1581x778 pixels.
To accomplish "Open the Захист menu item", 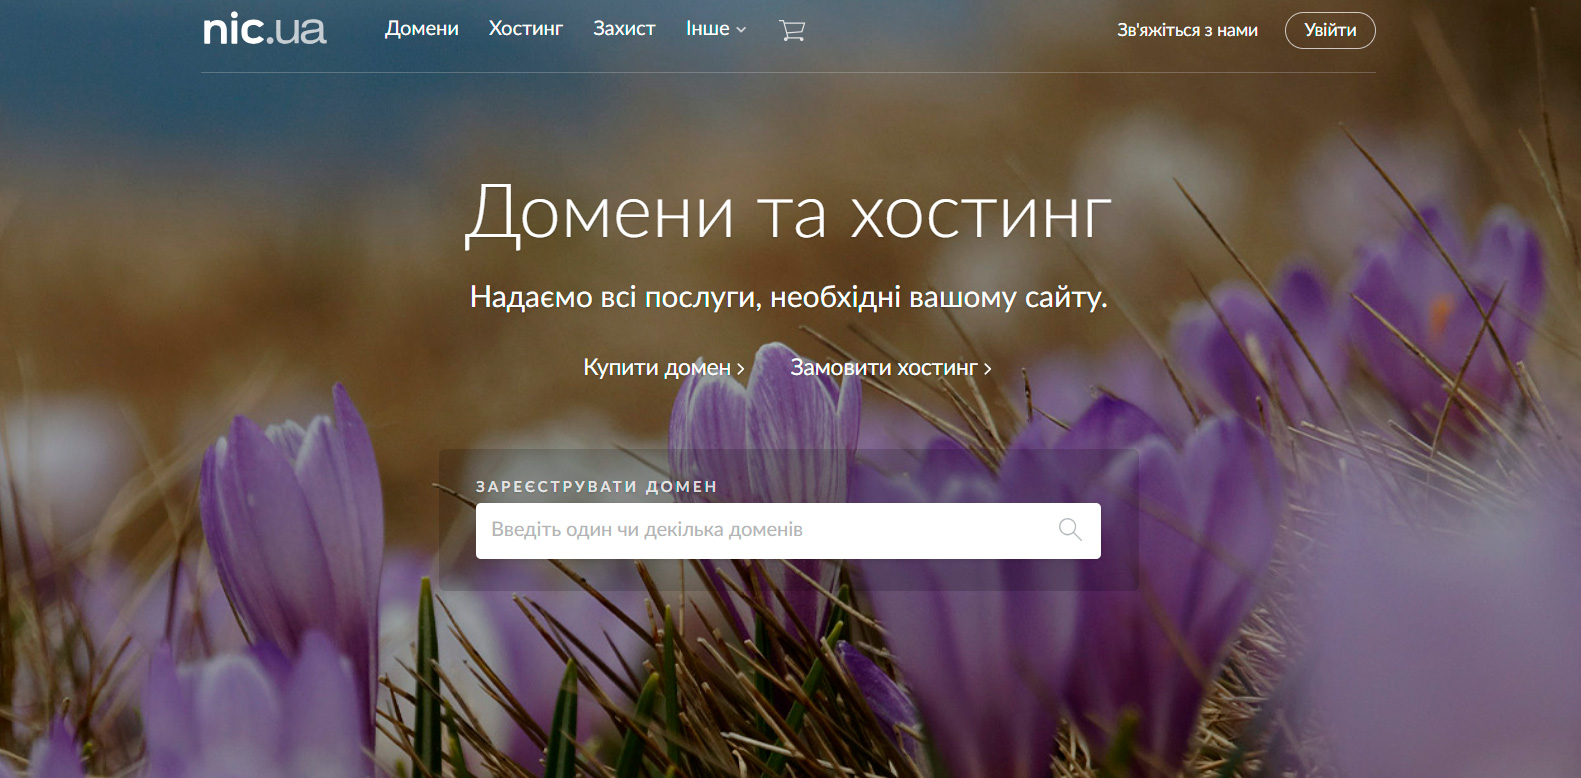I will pyautogui.click(x=624, y=29).
